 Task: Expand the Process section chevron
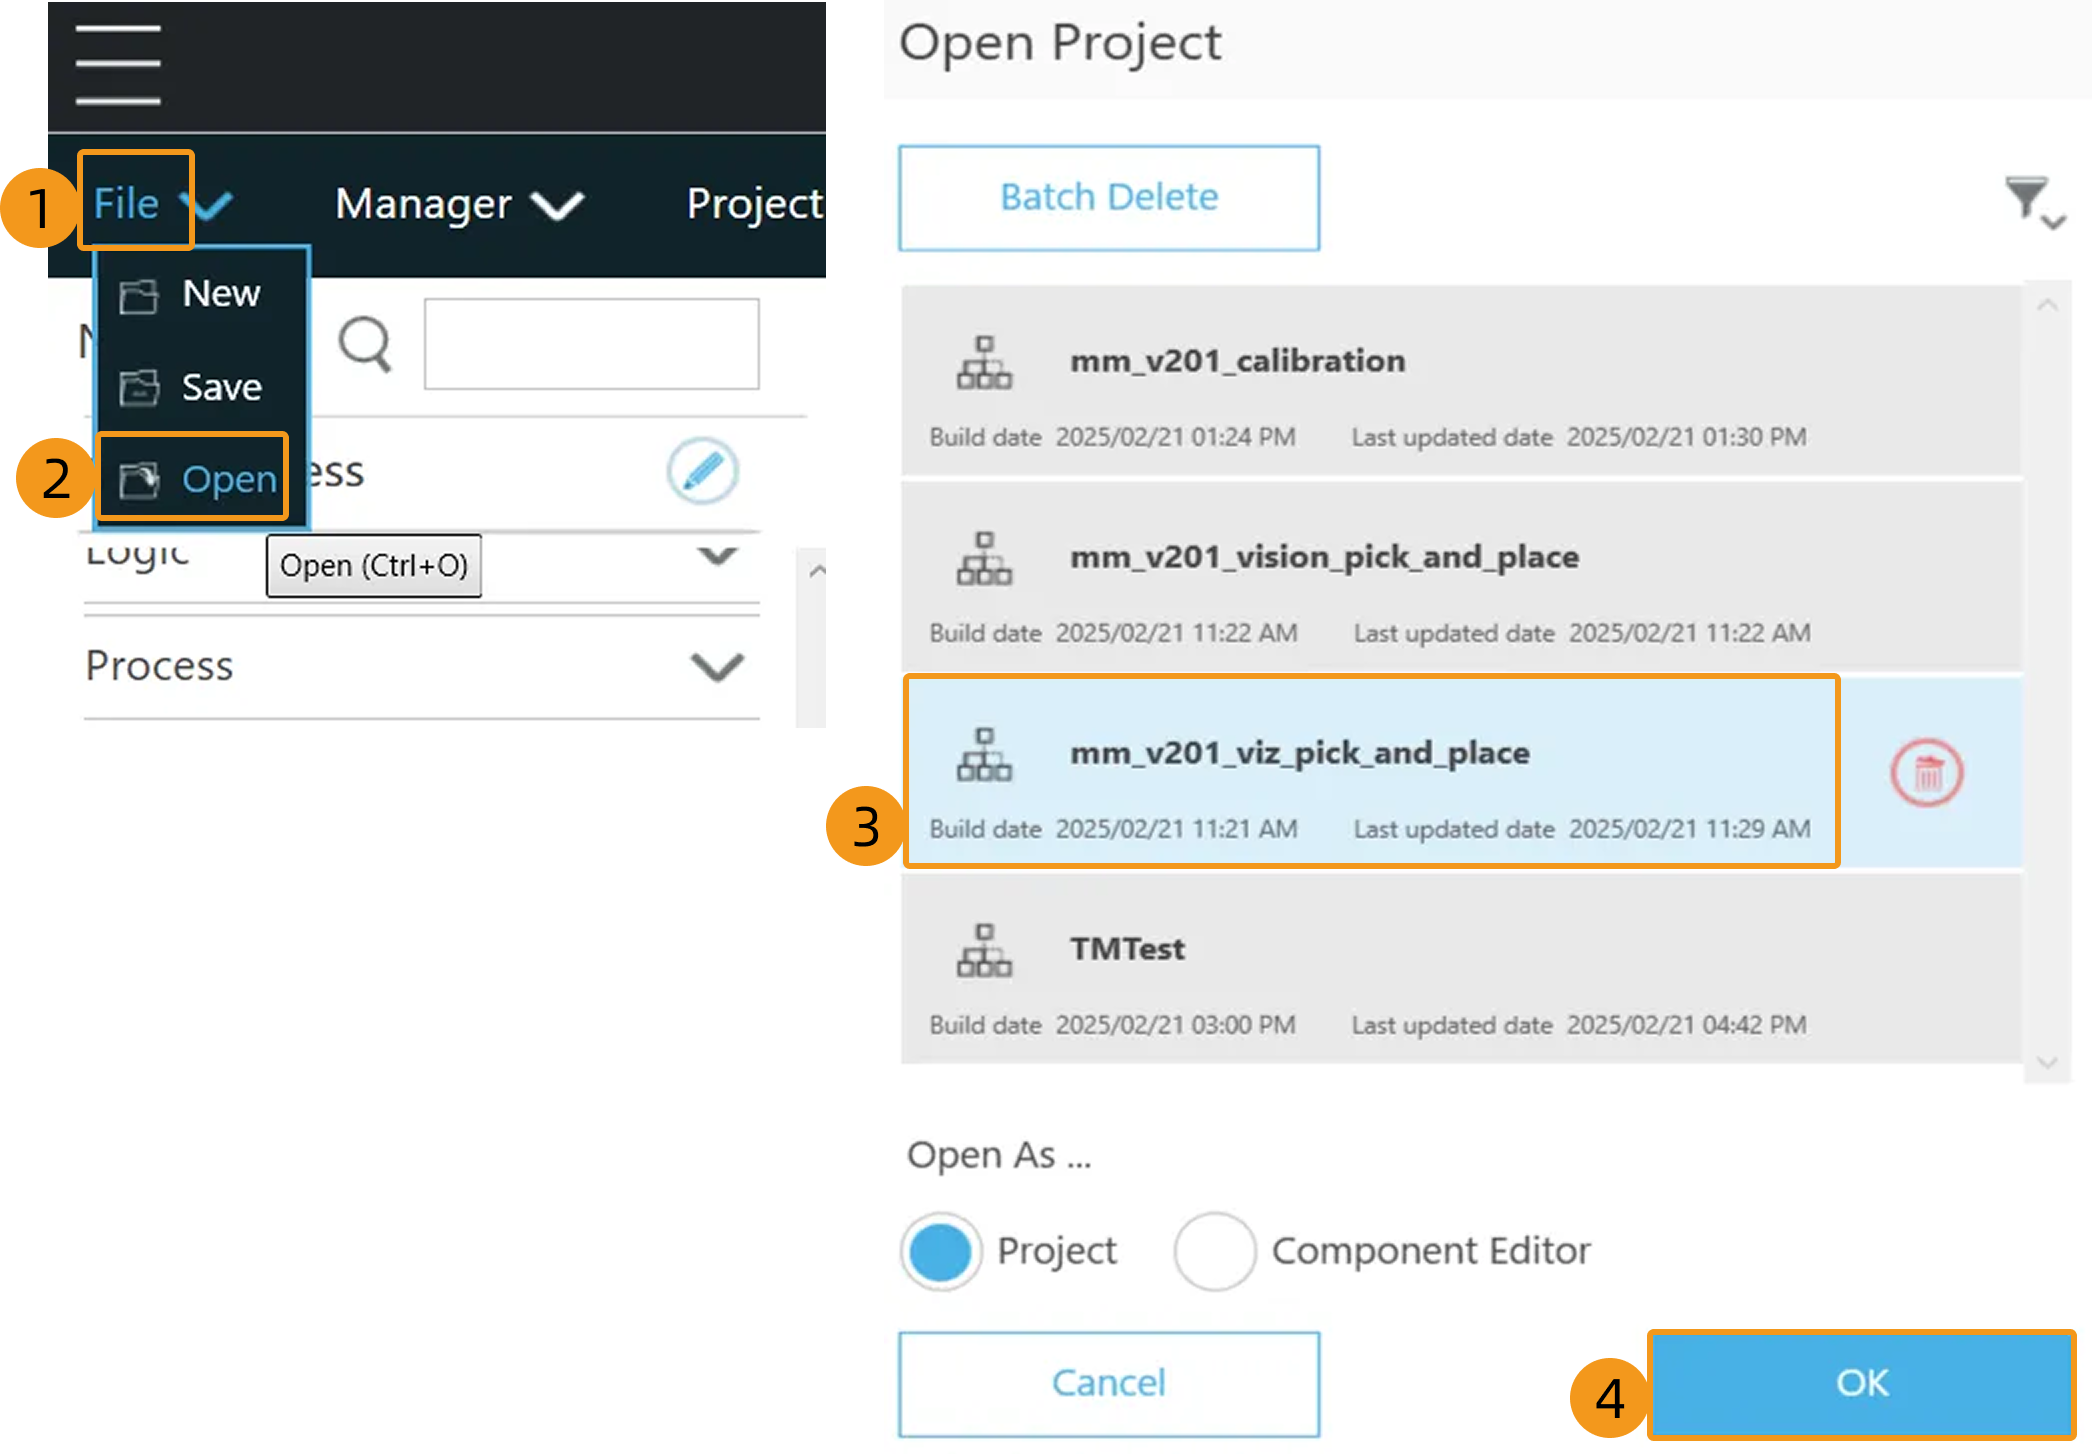point(717,666)
